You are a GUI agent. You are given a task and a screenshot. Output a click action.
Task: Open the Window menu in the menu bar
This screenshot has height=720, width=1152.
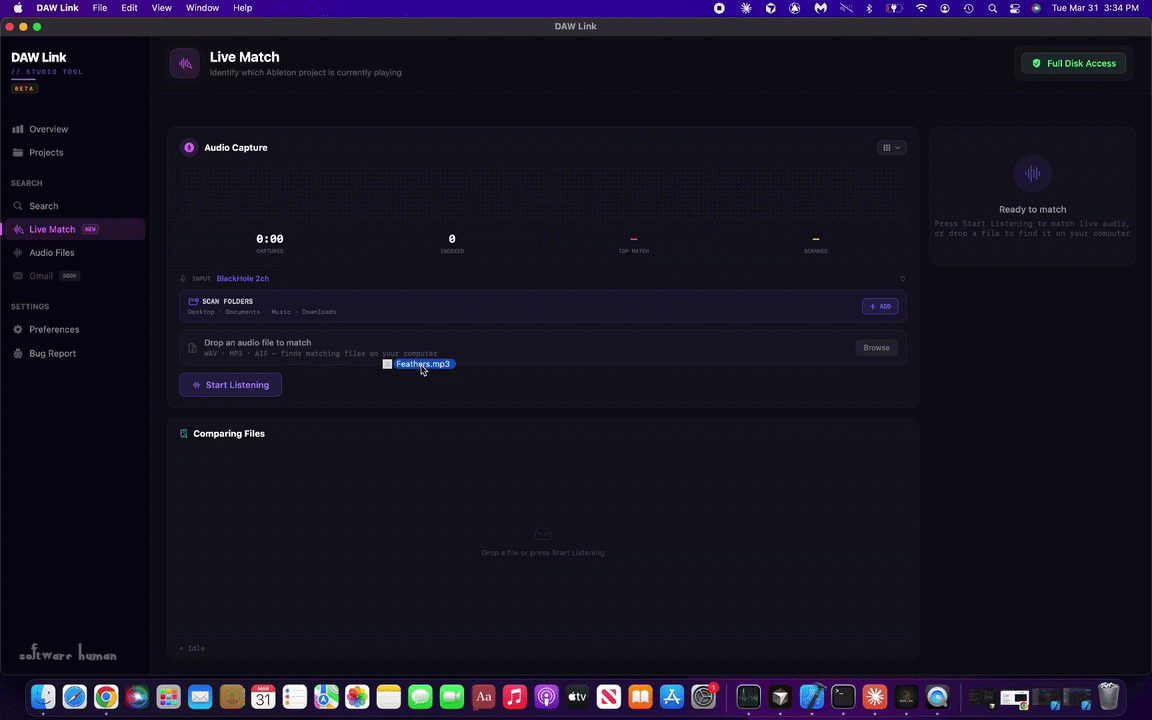202,7
